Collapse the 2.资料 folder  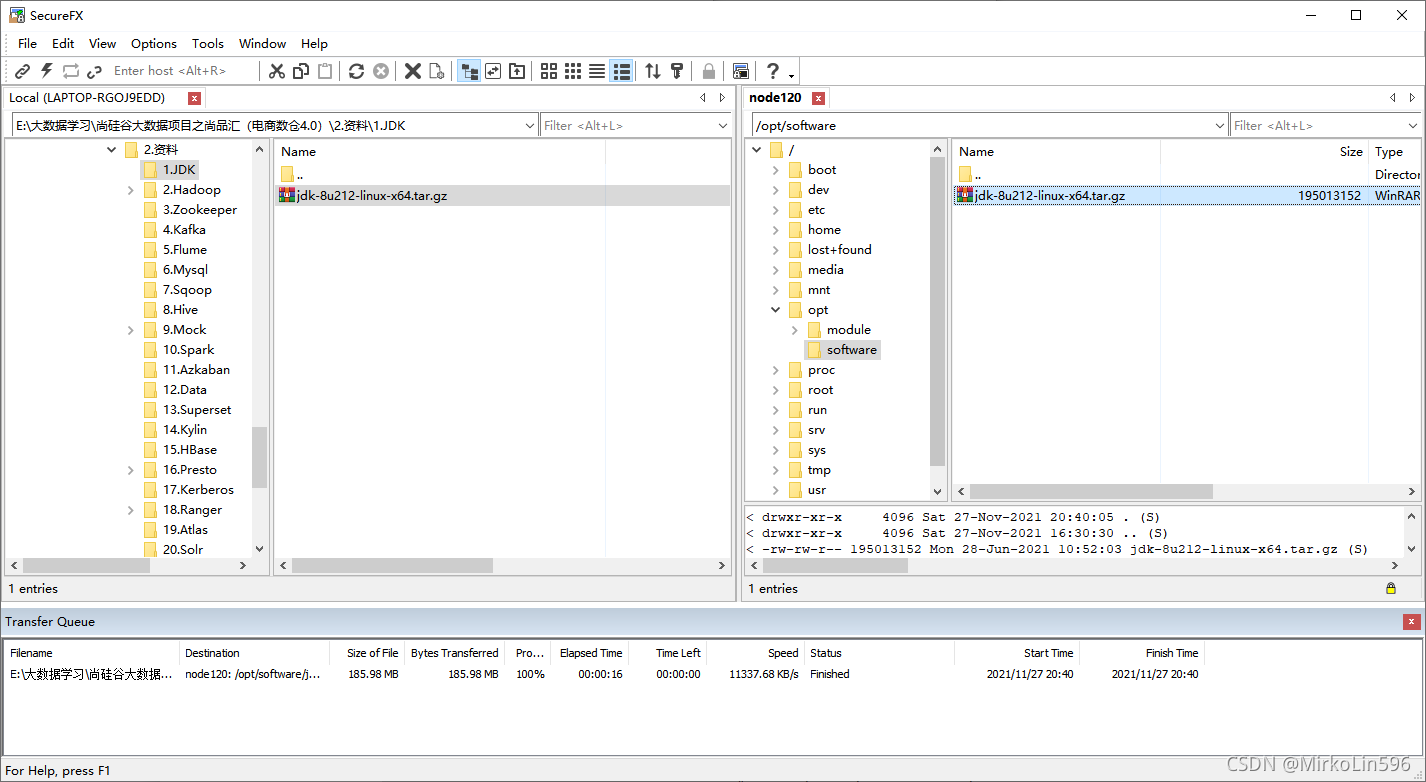(112, 150)
